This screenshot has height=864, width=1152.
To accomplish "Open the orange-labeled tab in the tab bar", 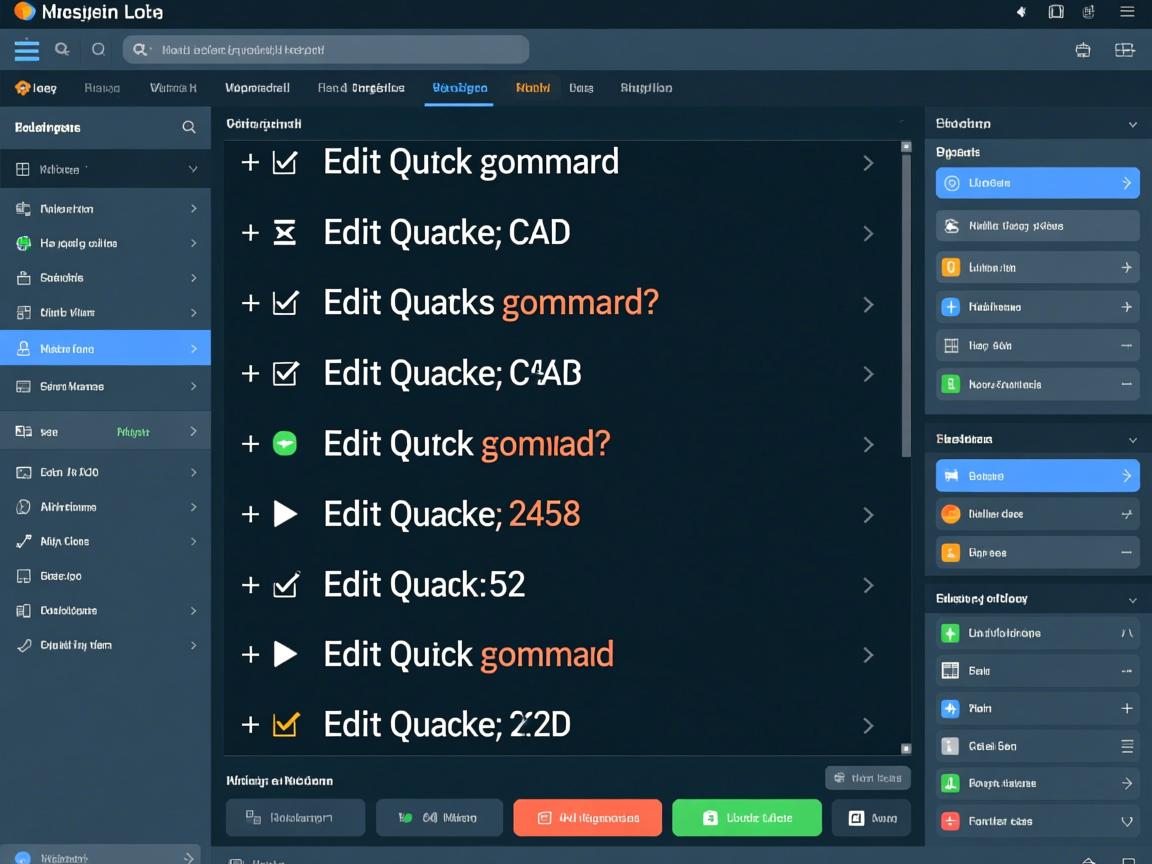I will pos(532,88).
